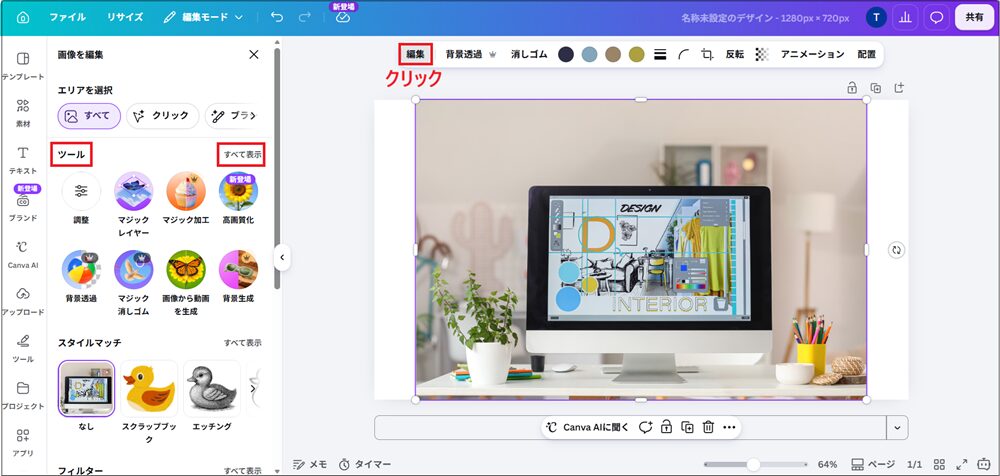Open the アプリ sidebar tab
This screenshot has width=1000, height=476.
click(23, 443)
